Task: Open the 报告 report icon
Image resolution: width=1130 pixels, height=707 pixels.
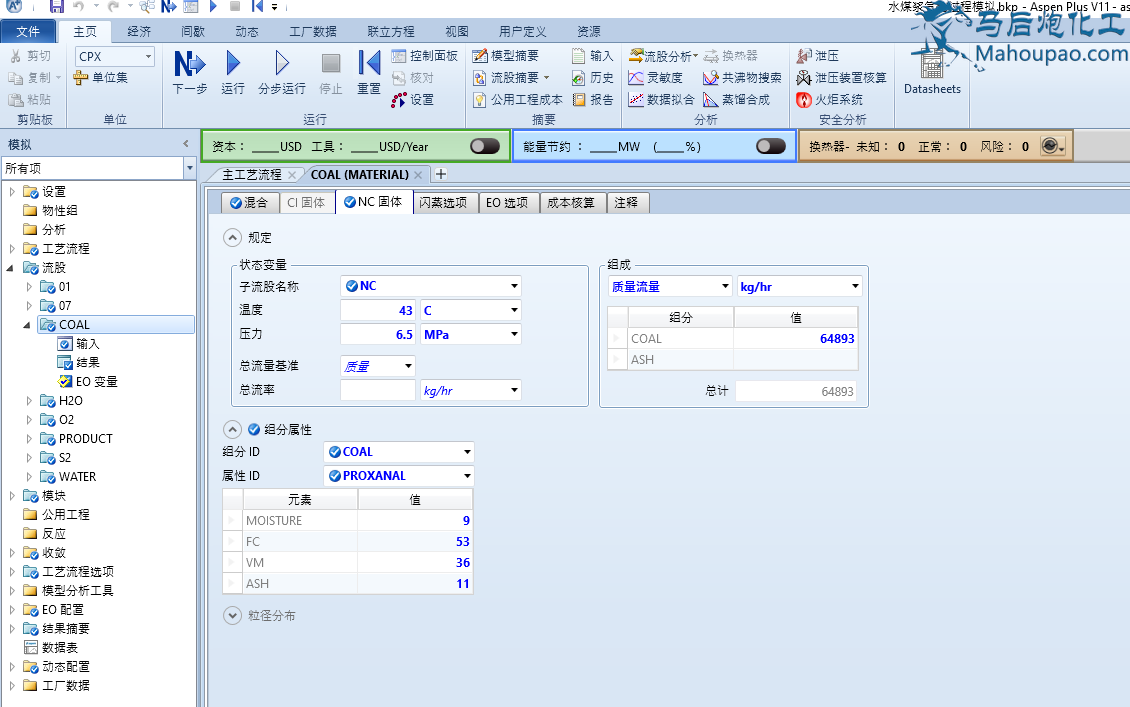Action: (592, 99)
